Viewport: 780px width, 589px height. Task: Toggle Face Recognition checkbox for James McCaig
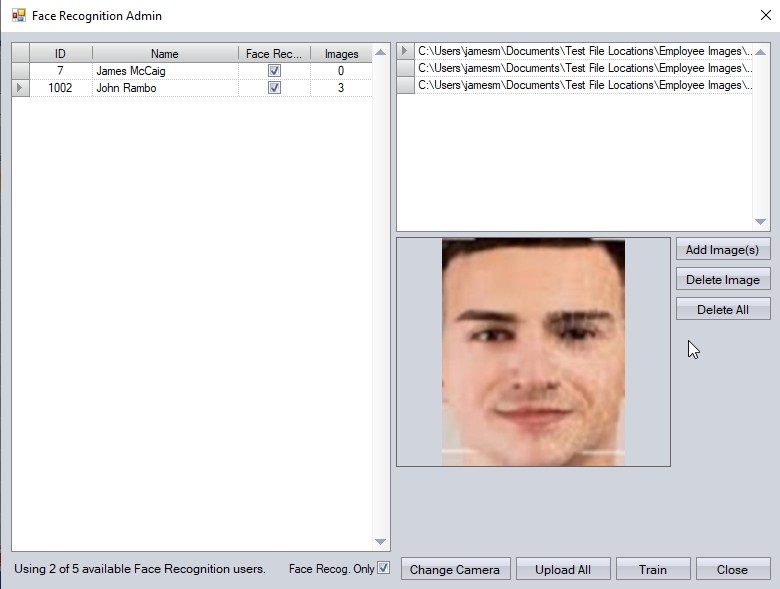pos(274,71)
